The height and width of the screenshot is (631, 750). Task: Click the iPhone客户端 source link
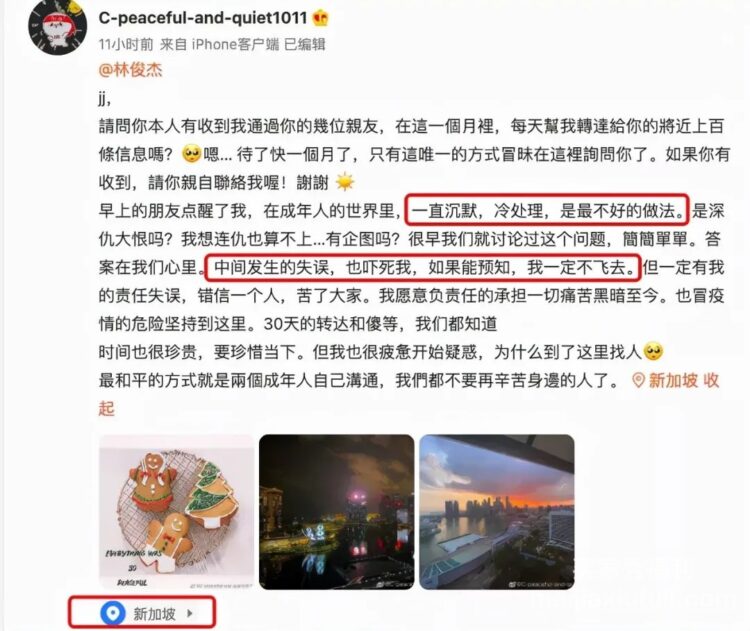click(235, 44)
